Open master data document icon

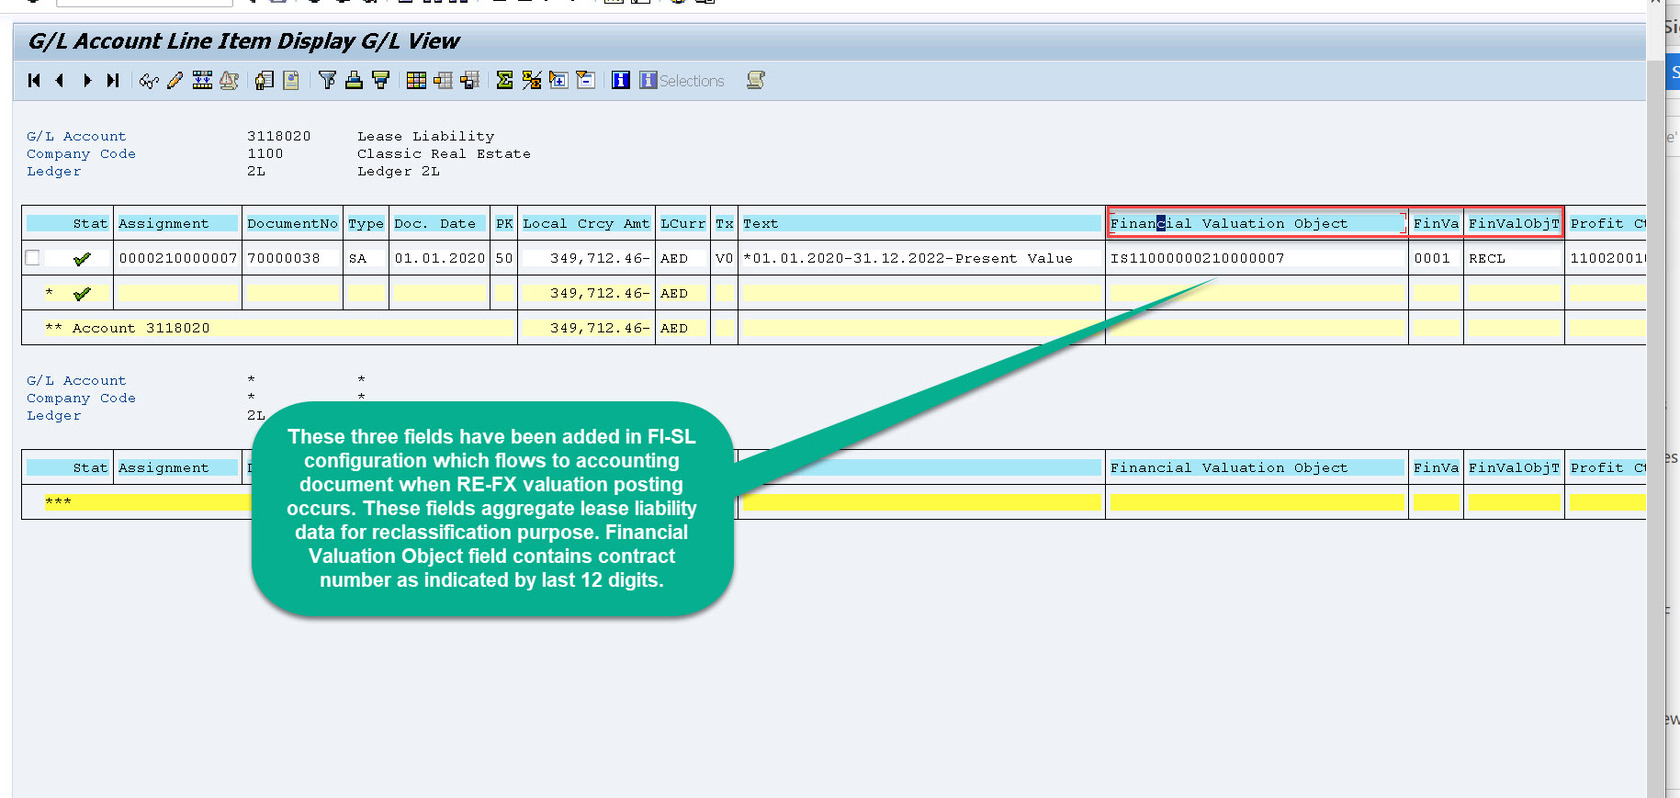tap(264, 81)
